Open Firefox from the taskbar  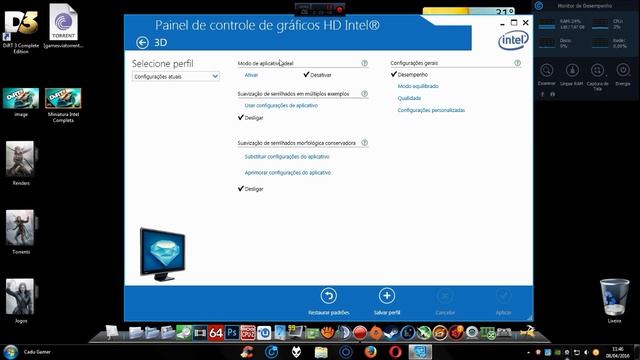tap(370, 352)
